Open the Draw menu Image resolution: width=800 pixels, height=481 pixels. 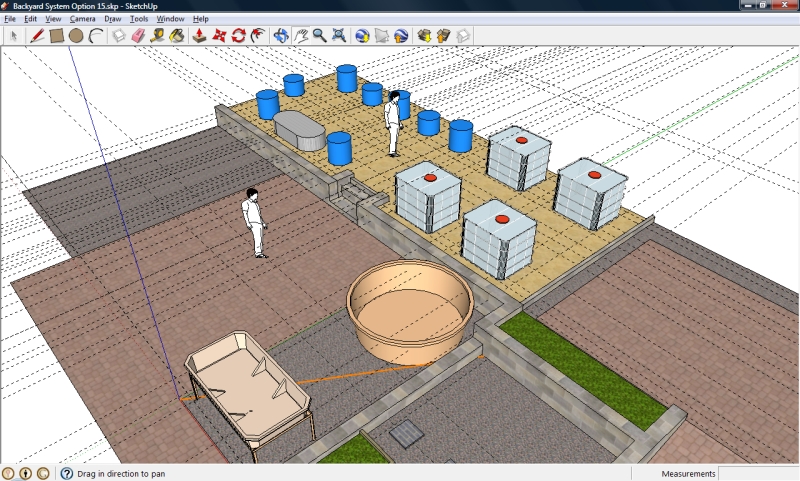(x=113, y=19)
